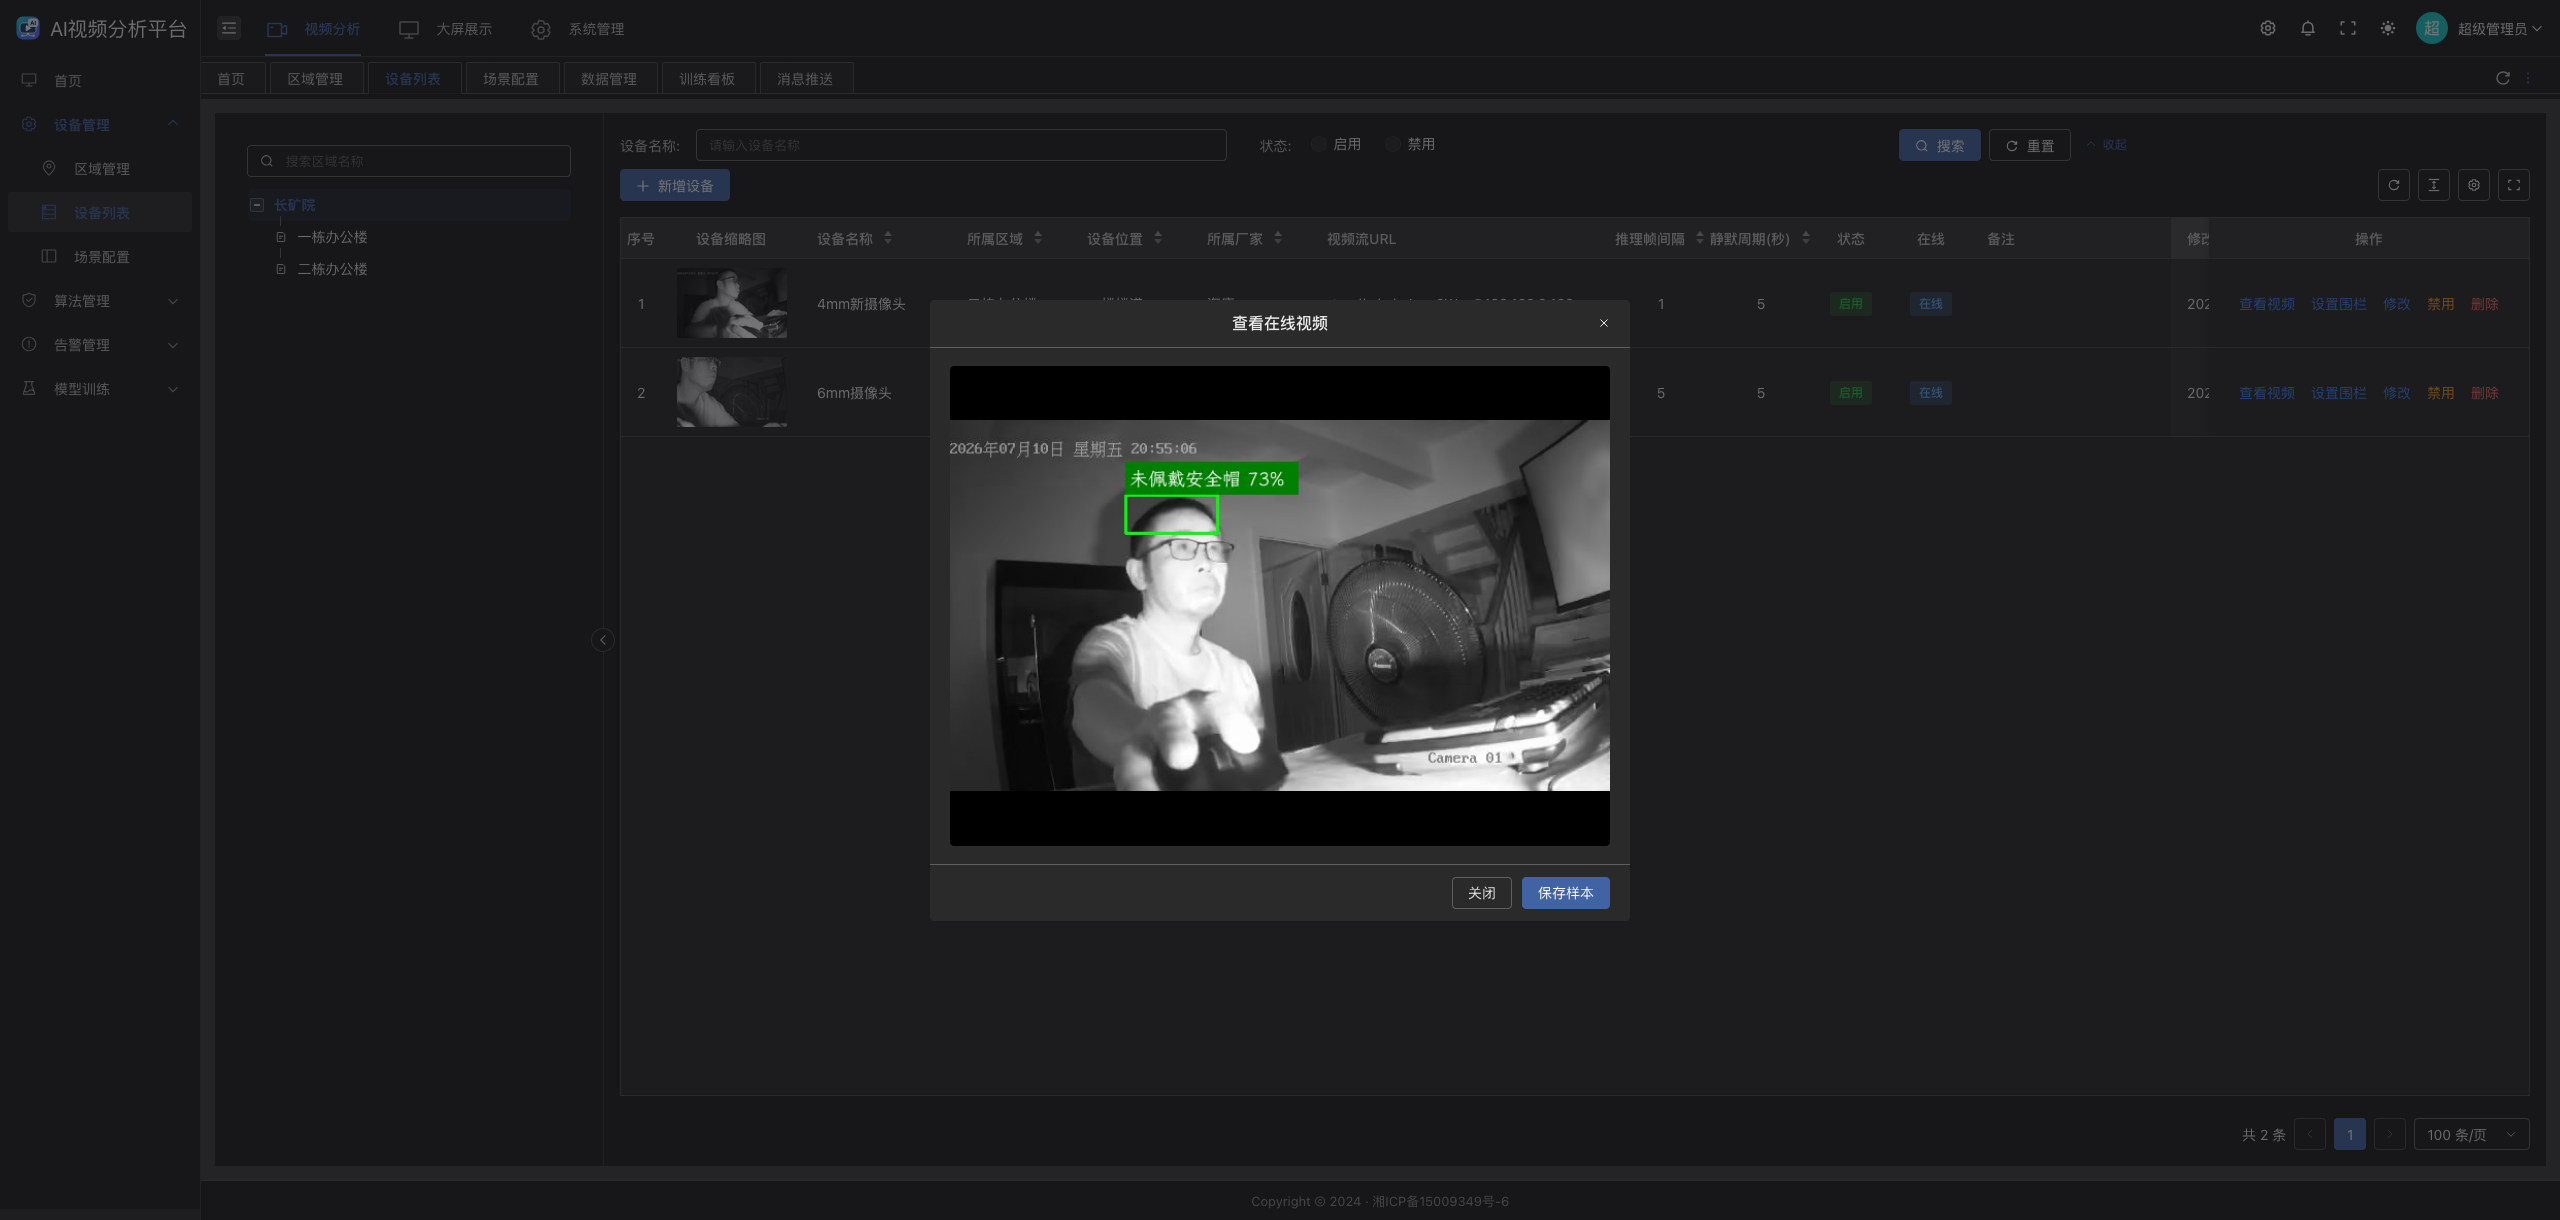Focus the 搜索区域名称 search field
The height and width of the screenshot is (1220, 2560).
pyautogui.click(x=409, y=161)
